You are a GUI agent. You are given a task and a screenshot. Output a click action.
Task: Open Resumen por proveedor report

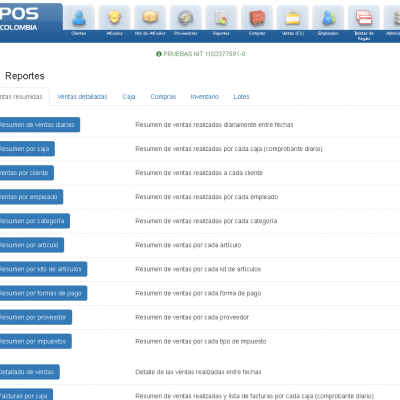[36, 317]
